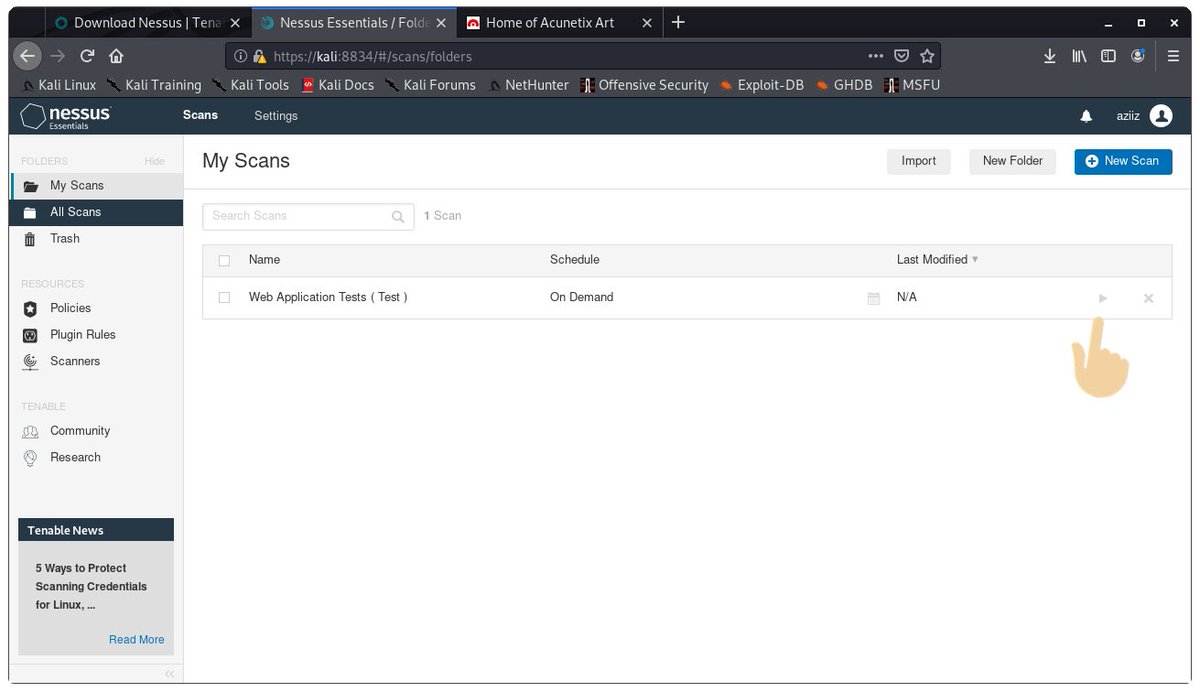Sort by the Name column

[264, 260]
